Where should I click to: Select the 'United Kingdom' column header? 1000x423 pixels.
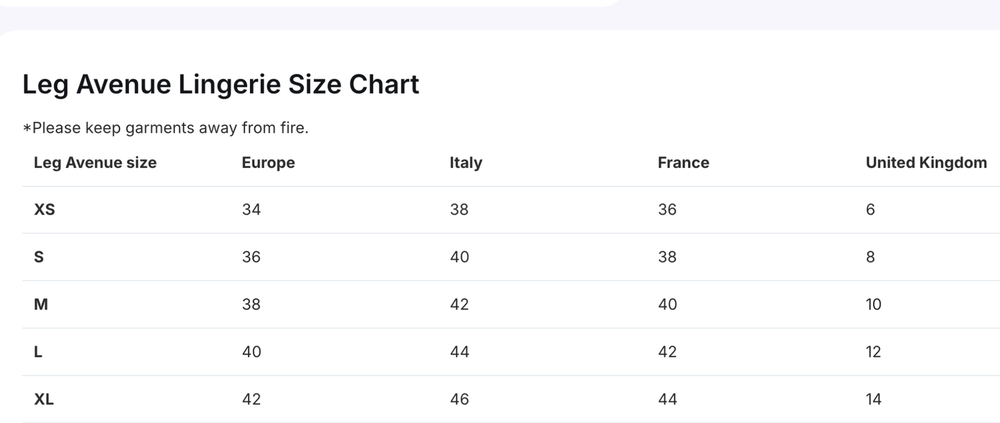(926, 163)
